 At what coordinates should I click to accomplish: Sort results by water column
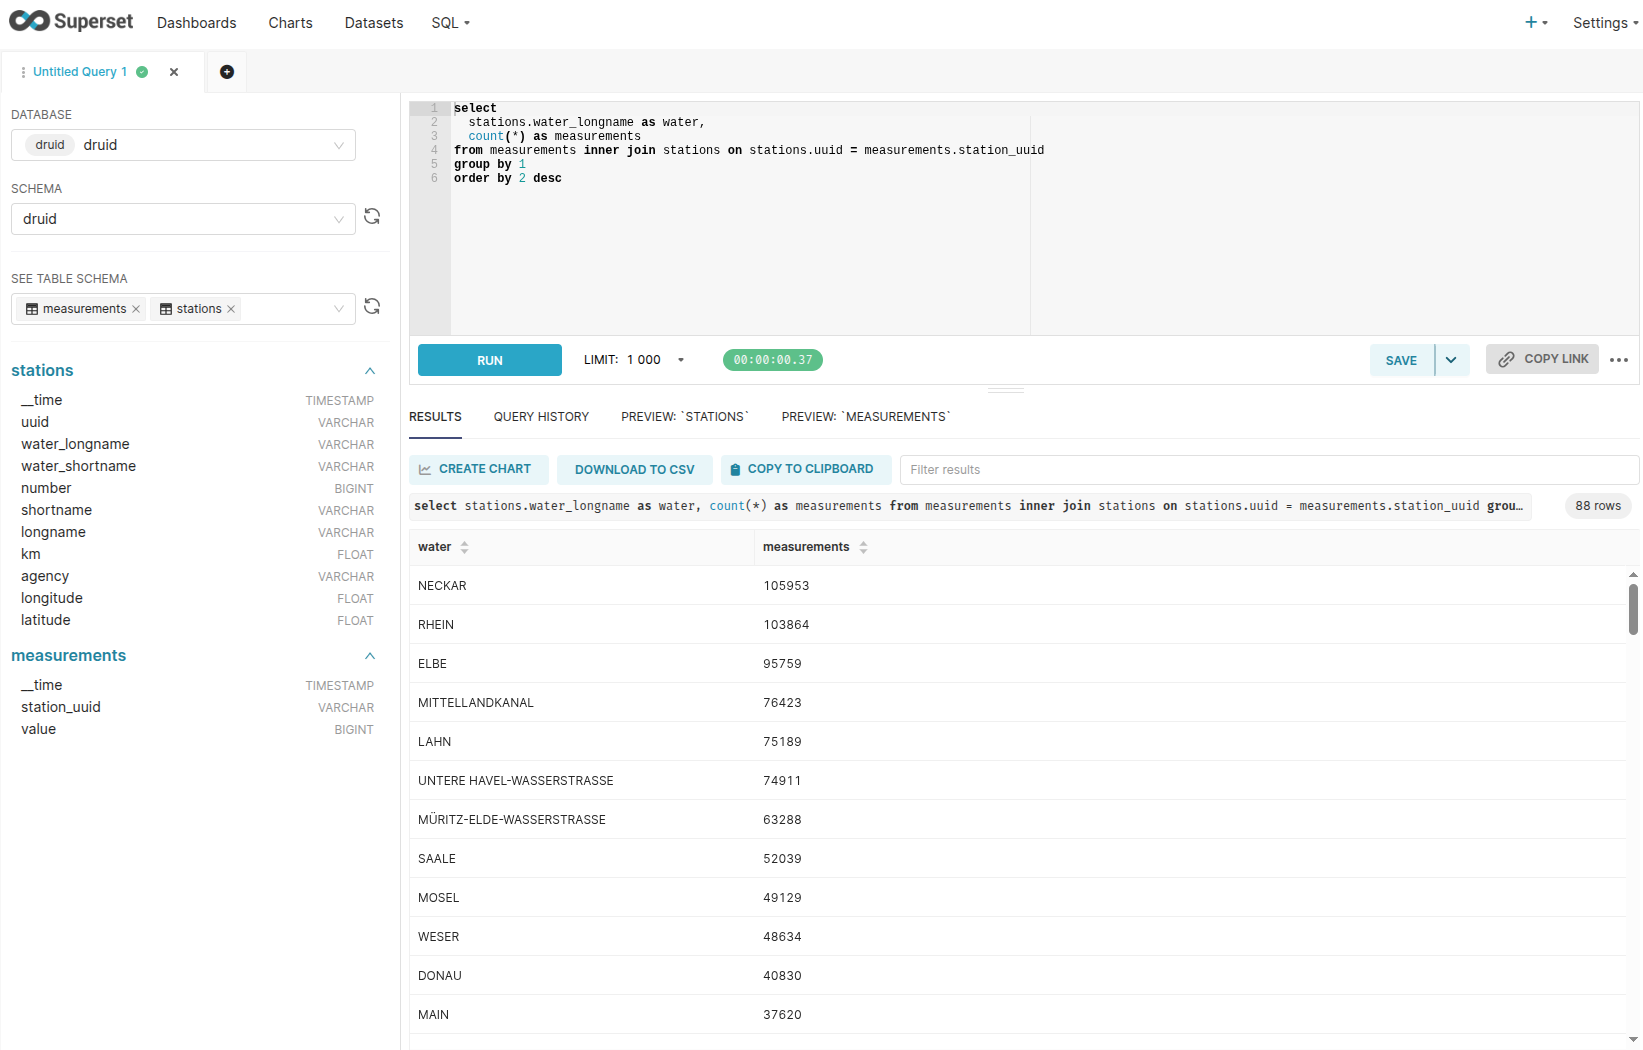[464, 547]
